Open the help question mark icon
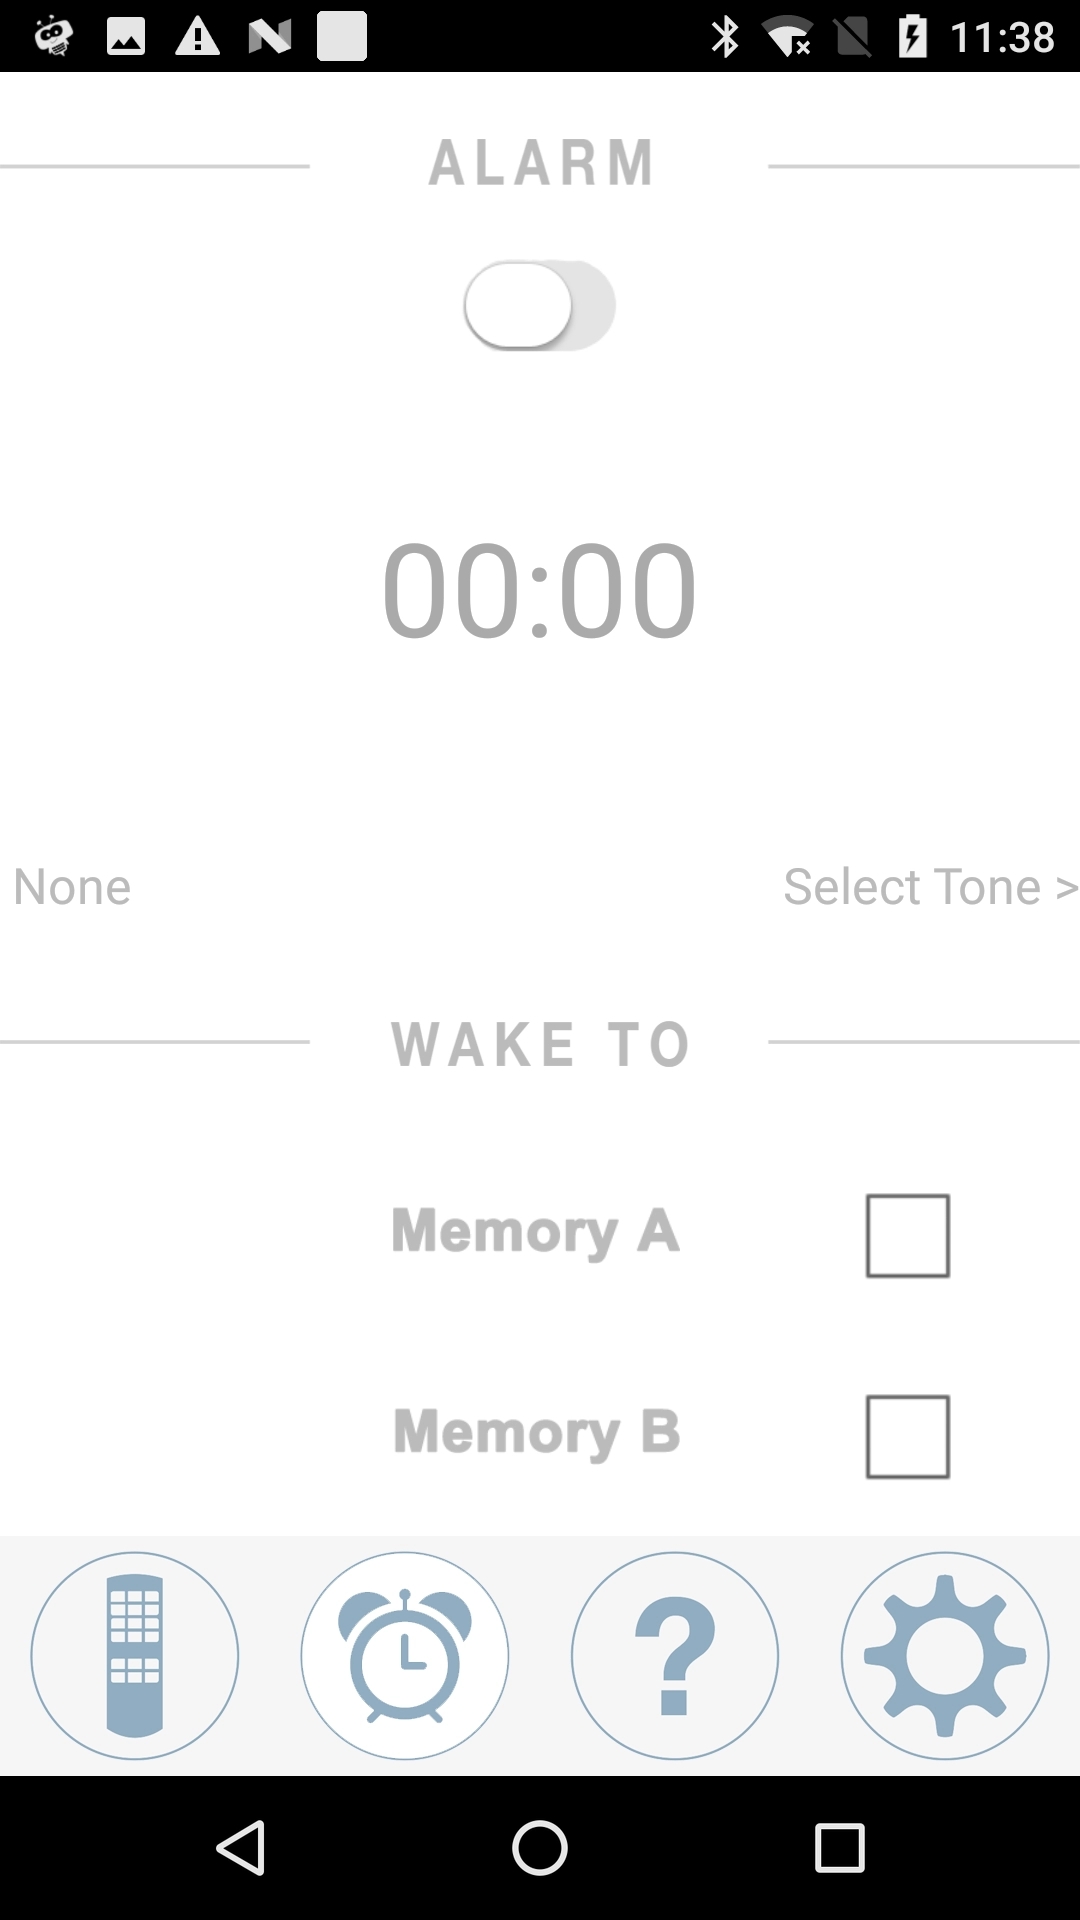Screen dimensions: 1080x1920 tap(675, 1655)
